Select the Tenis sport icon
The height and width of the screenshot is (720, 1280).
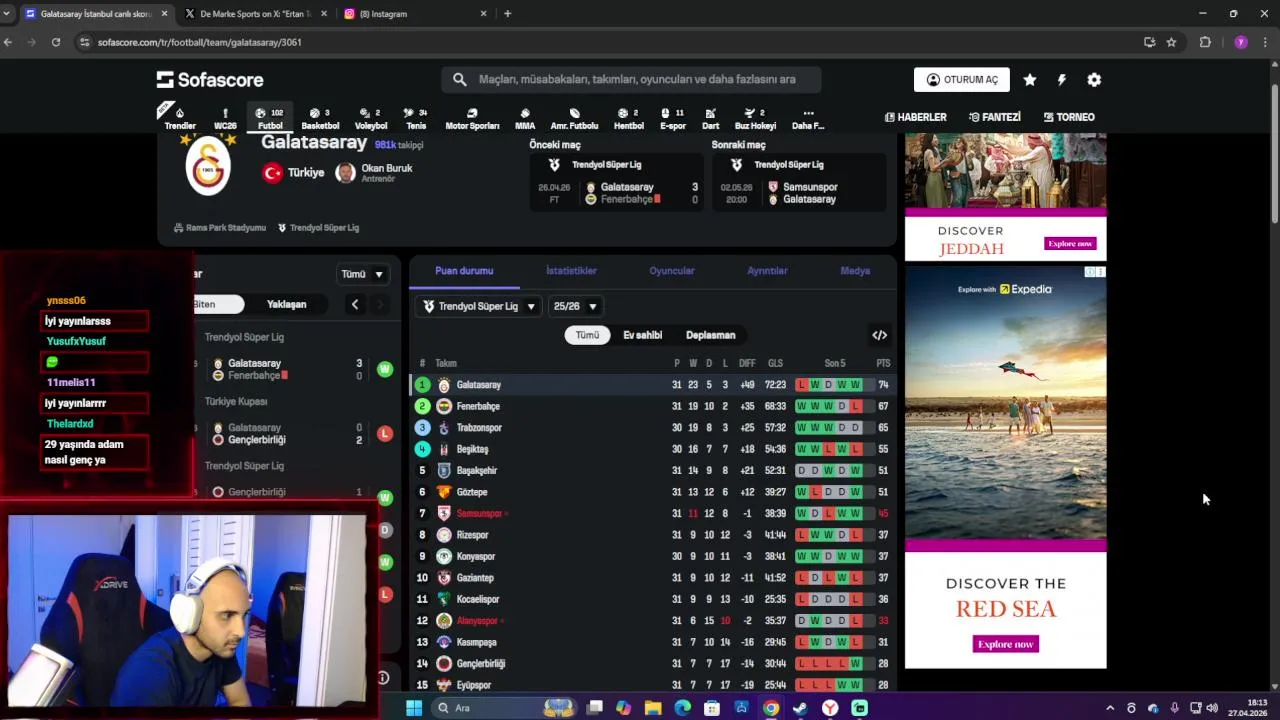click(416, 118)
